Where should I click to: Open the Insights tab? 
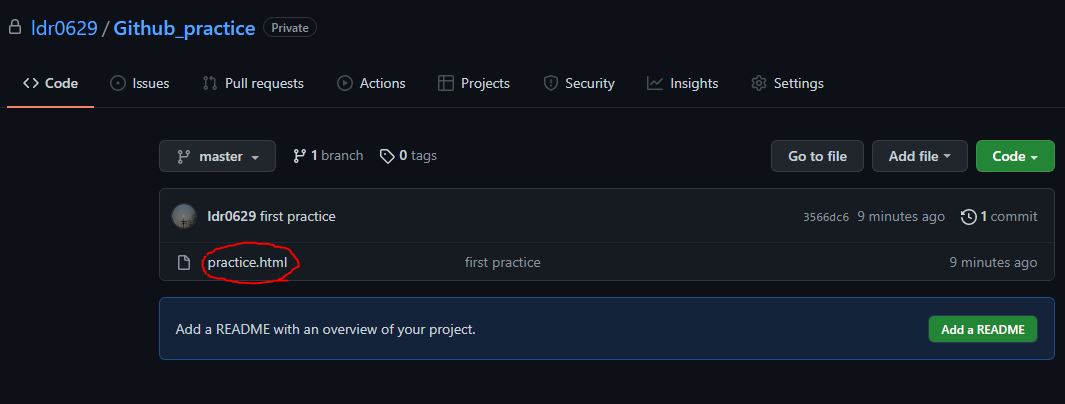pos(683,84)
